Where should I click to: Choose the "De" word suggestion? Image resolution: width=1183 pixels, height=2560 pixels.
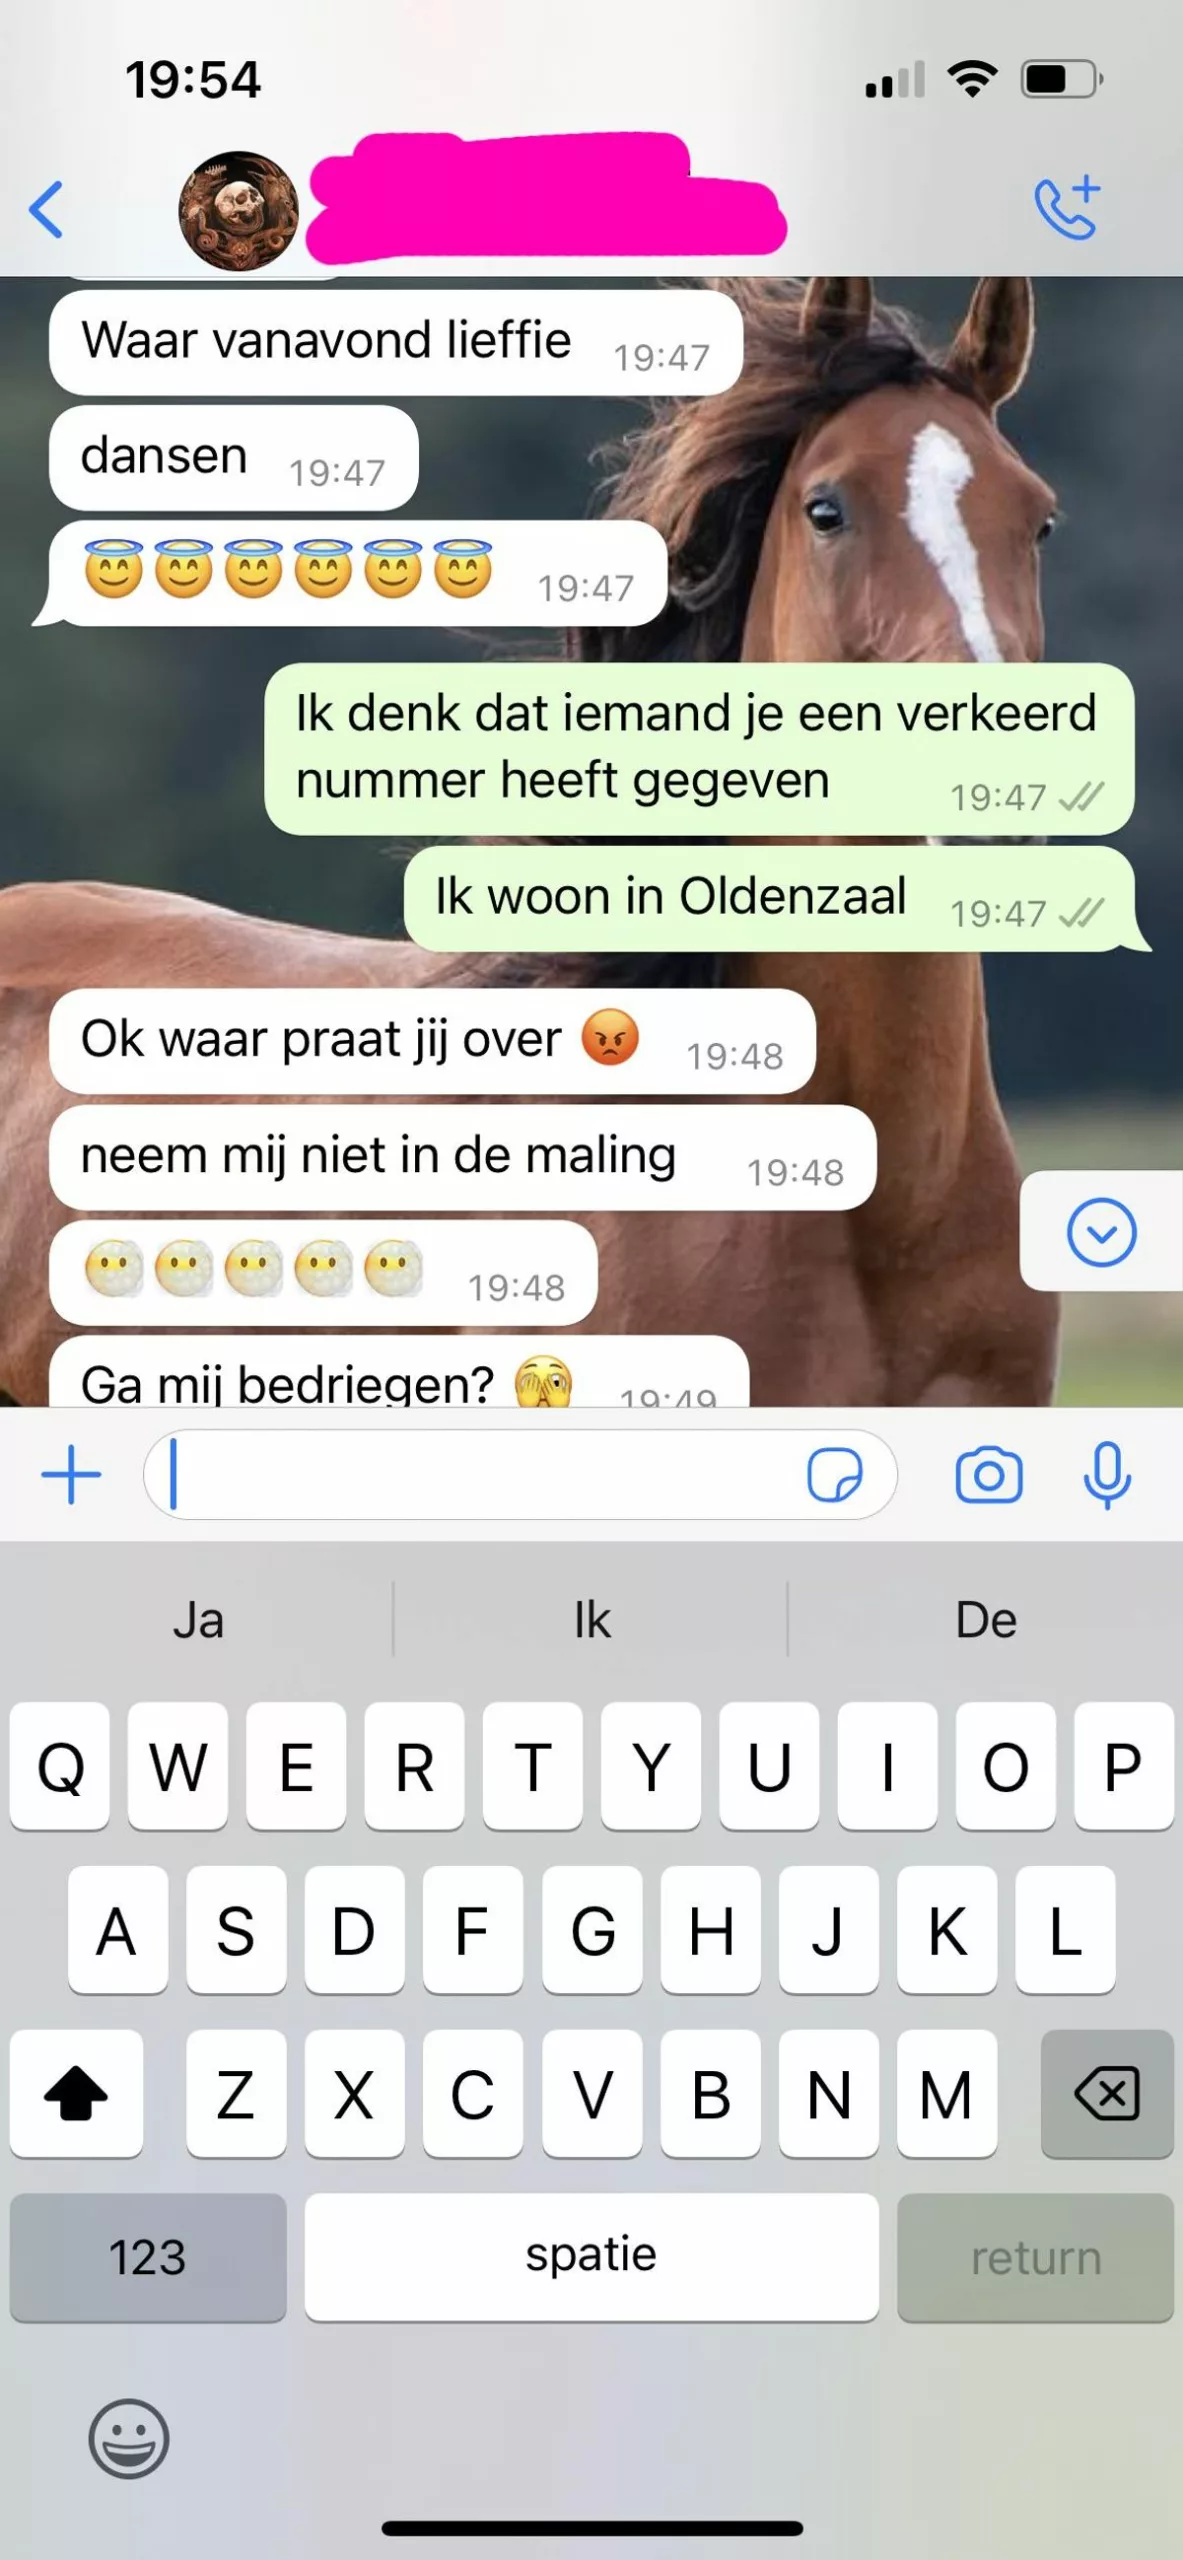pyautogui.click(x=986, y=1619)
